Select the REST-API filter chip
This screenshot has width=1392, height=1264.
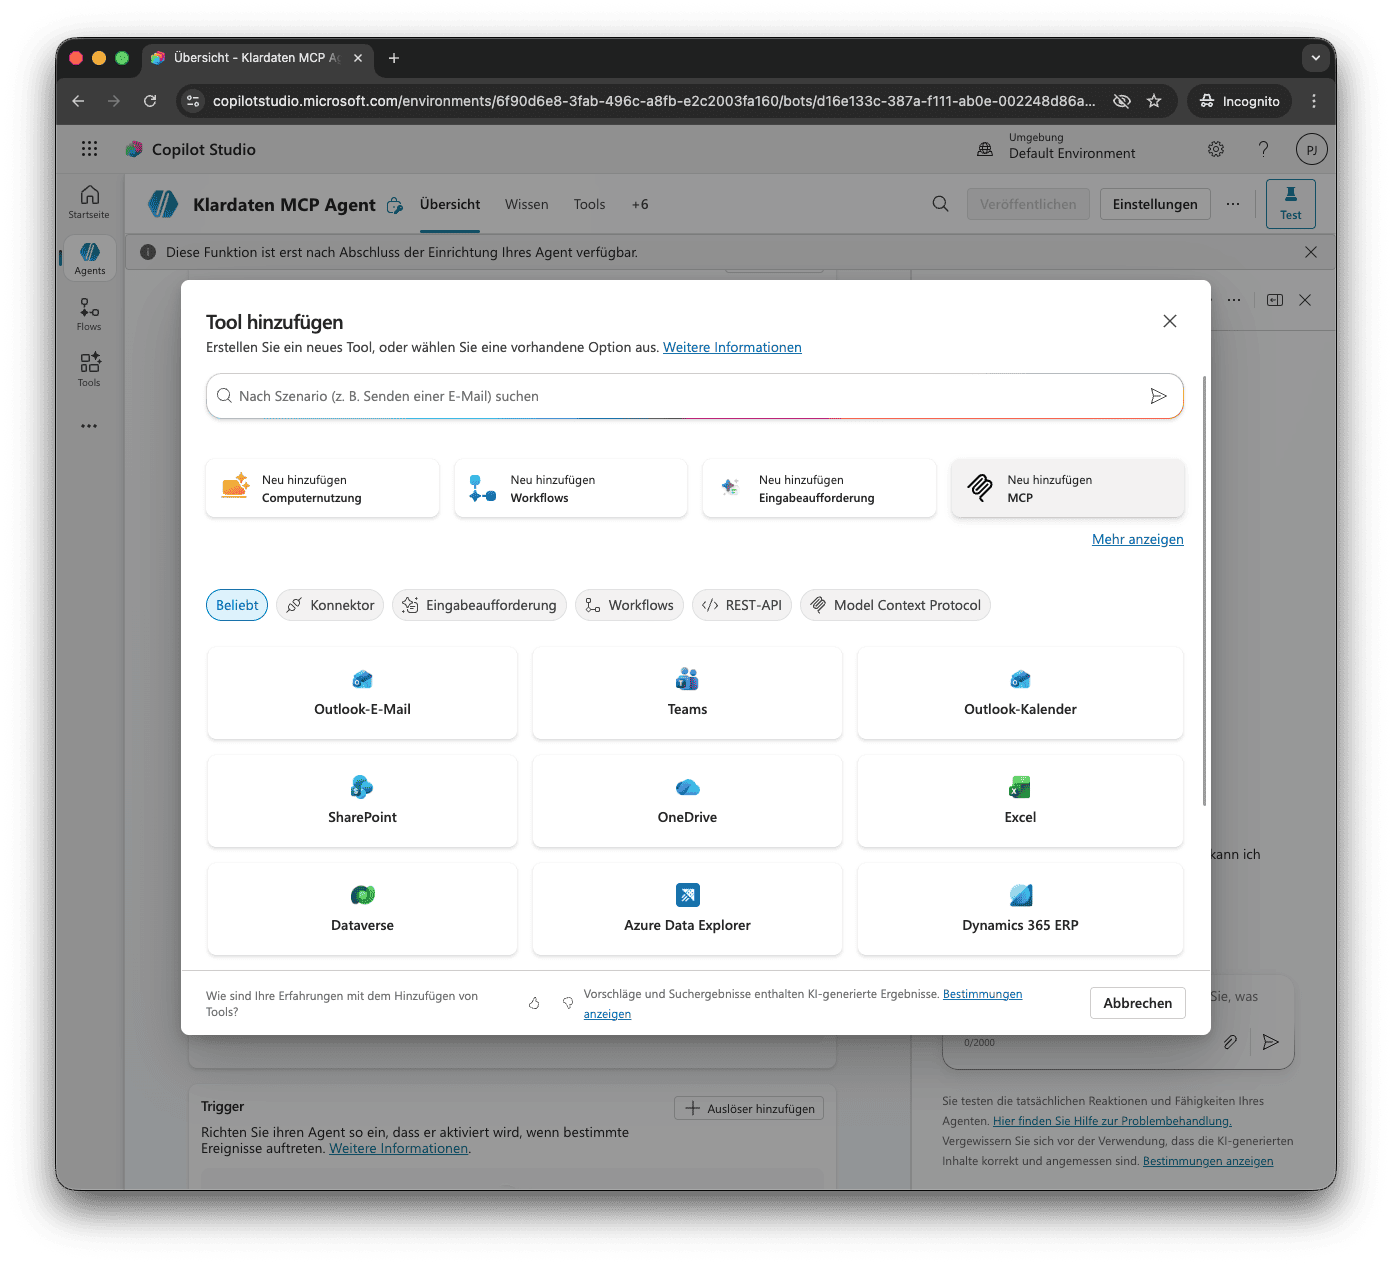point(742,605)
